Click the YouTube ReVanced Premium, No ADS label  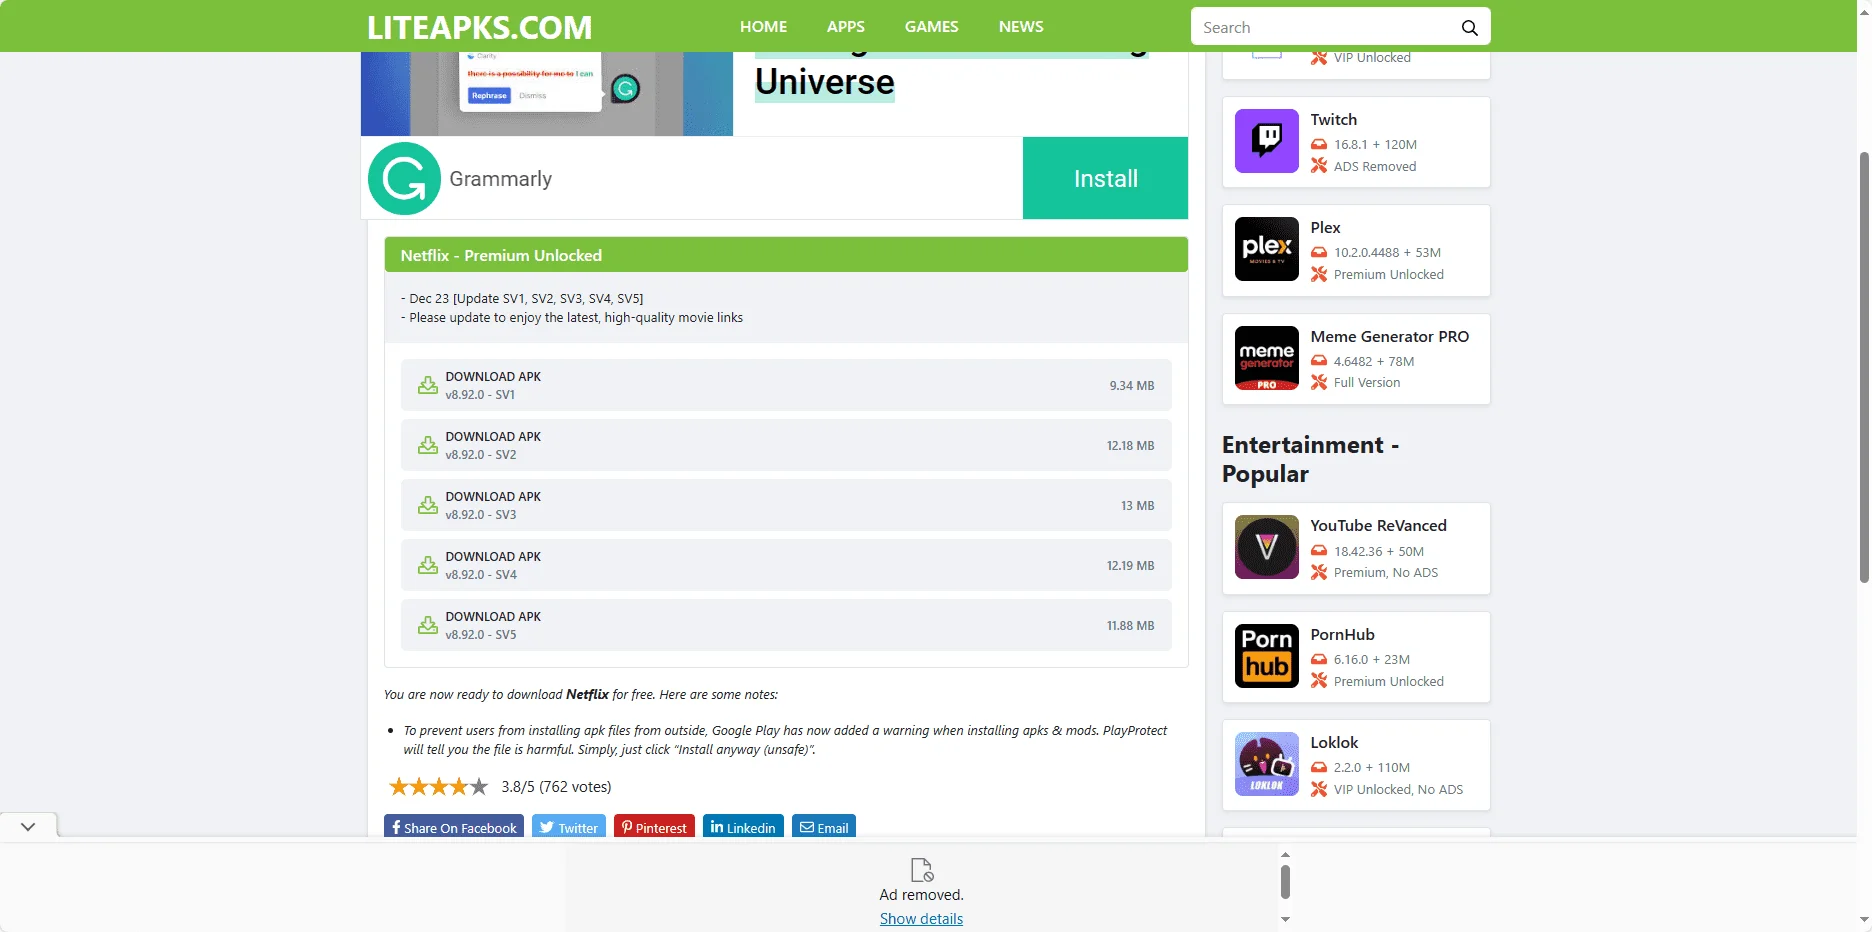(x=1385, y=573)
